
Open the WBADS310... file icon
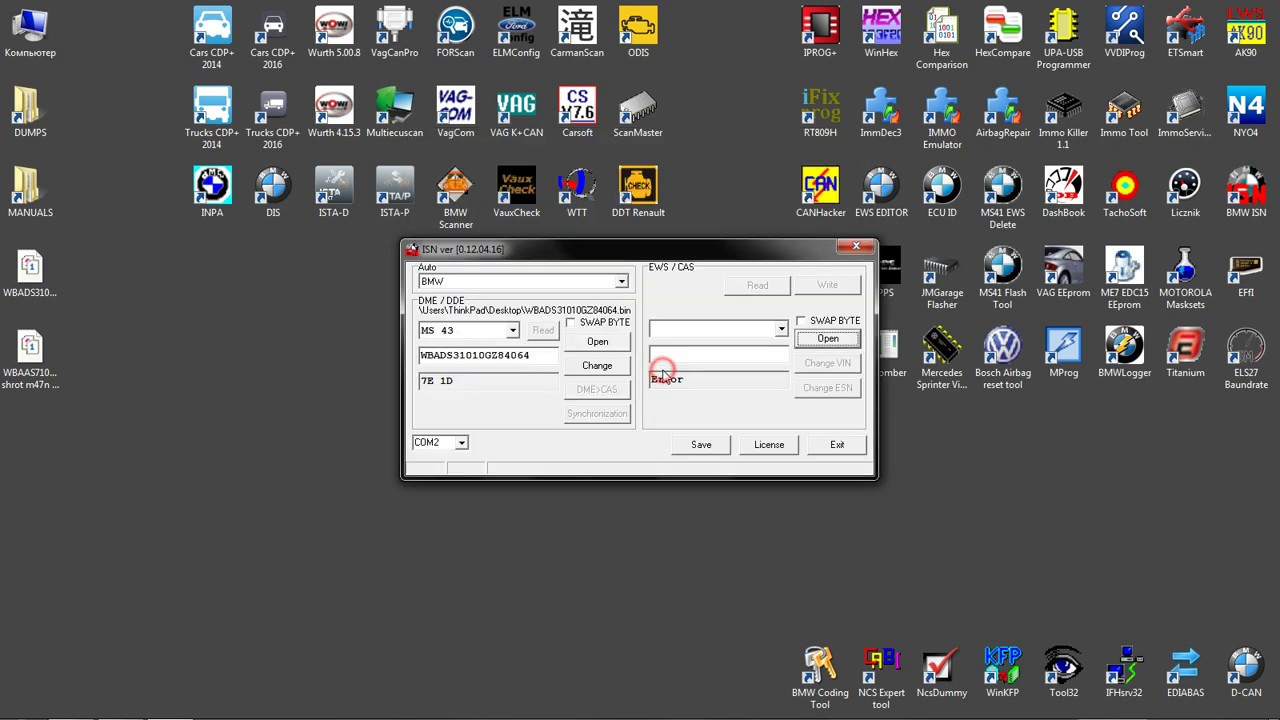coord(30,275)
